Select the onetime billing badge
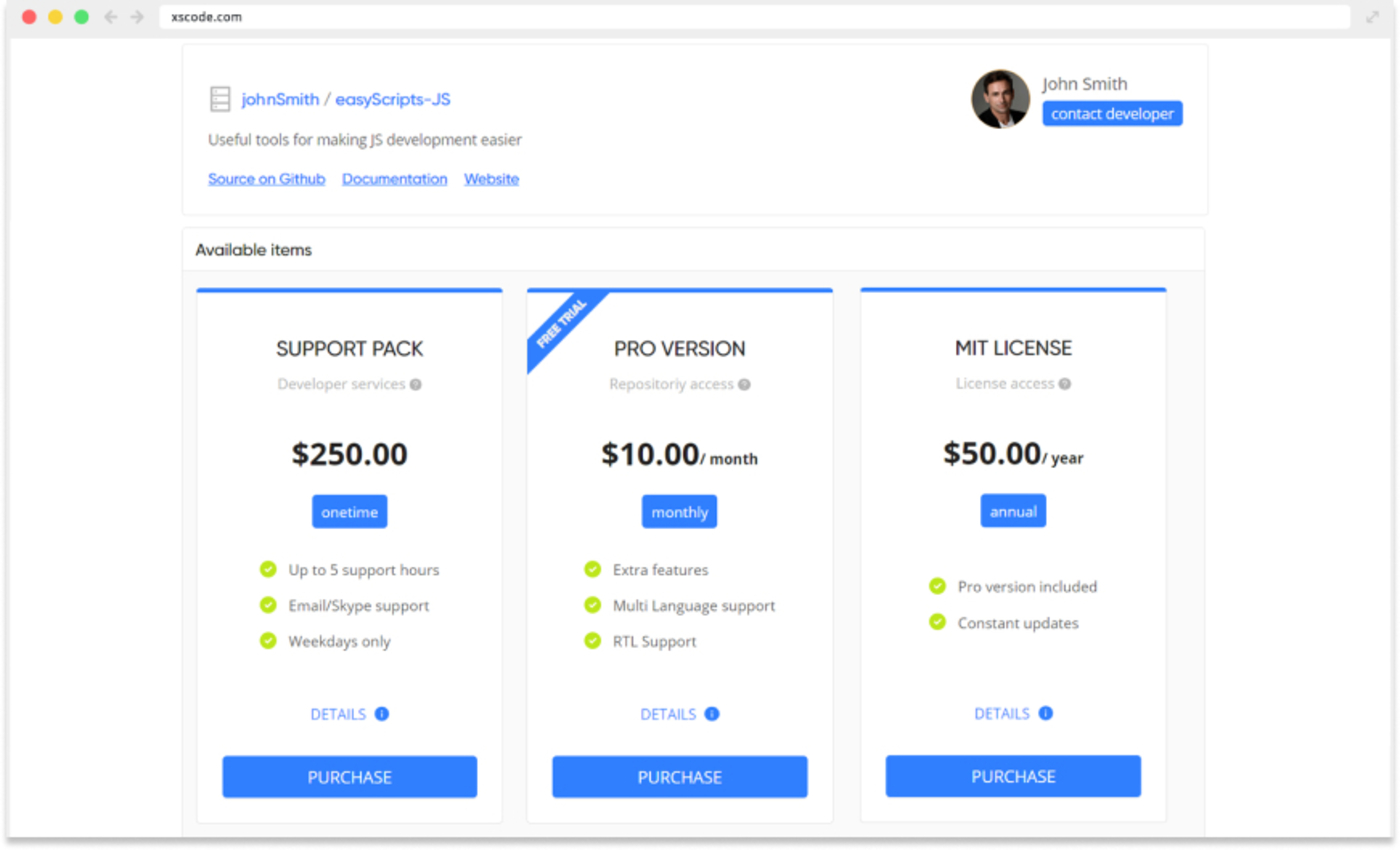 [x=349, y=511]
